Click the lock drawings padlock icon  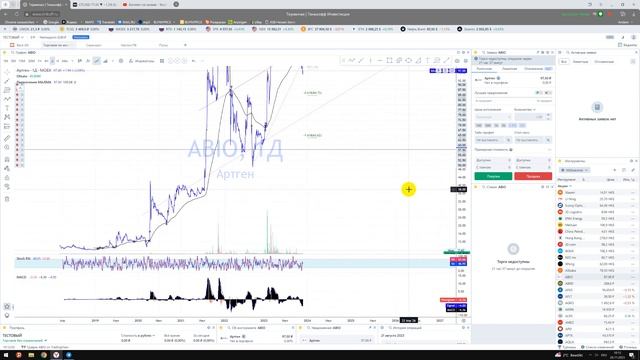click(7, 178)
